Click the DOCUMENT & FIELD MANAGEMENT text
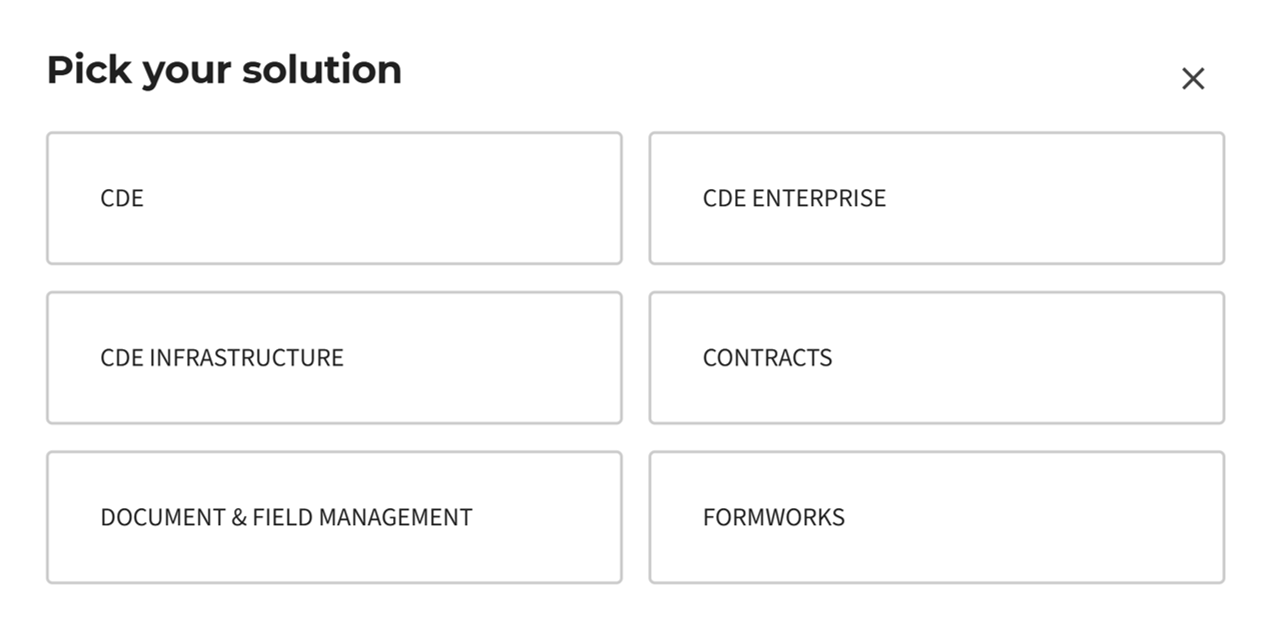This screenshot has width=1269, height=630. pyautogui.click(x=286, y=517)
